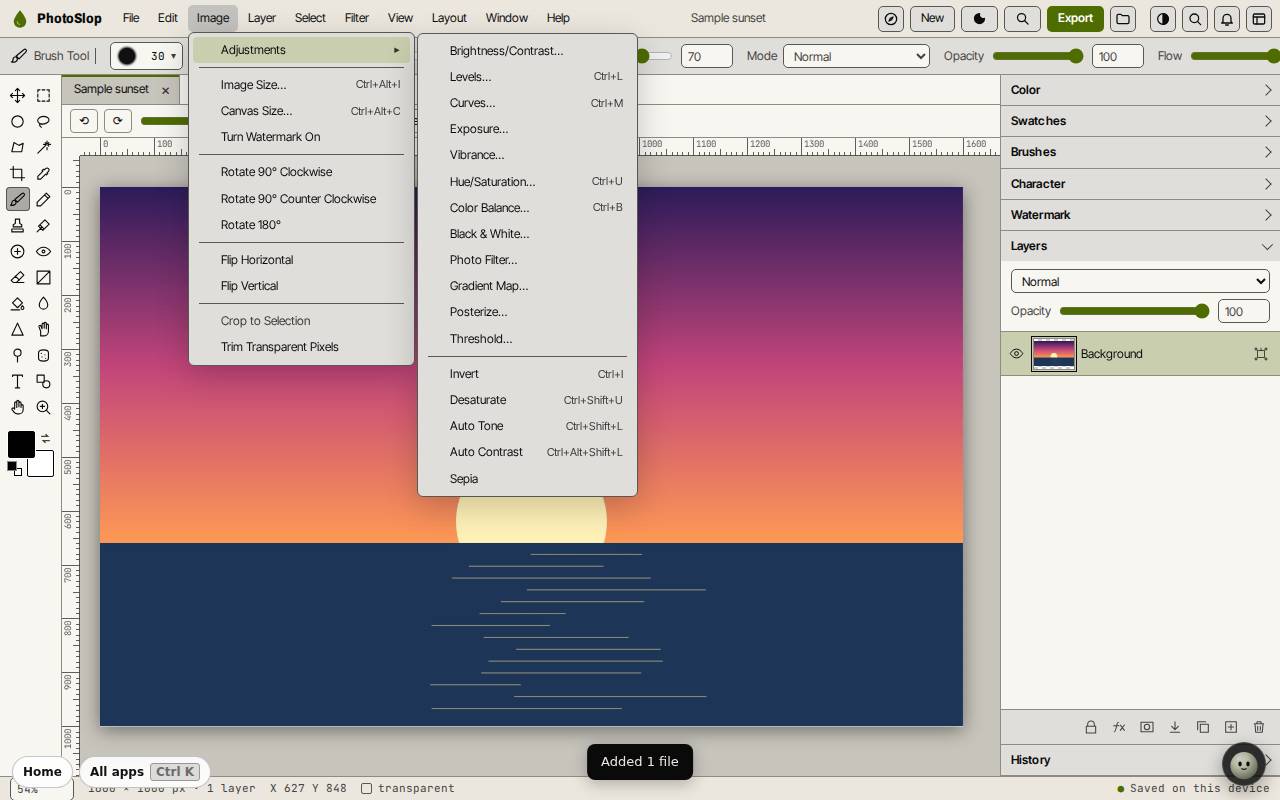Toggle the contrast half-circle button
This screenshot has width=1280, height=800.
click(1163, 18)
